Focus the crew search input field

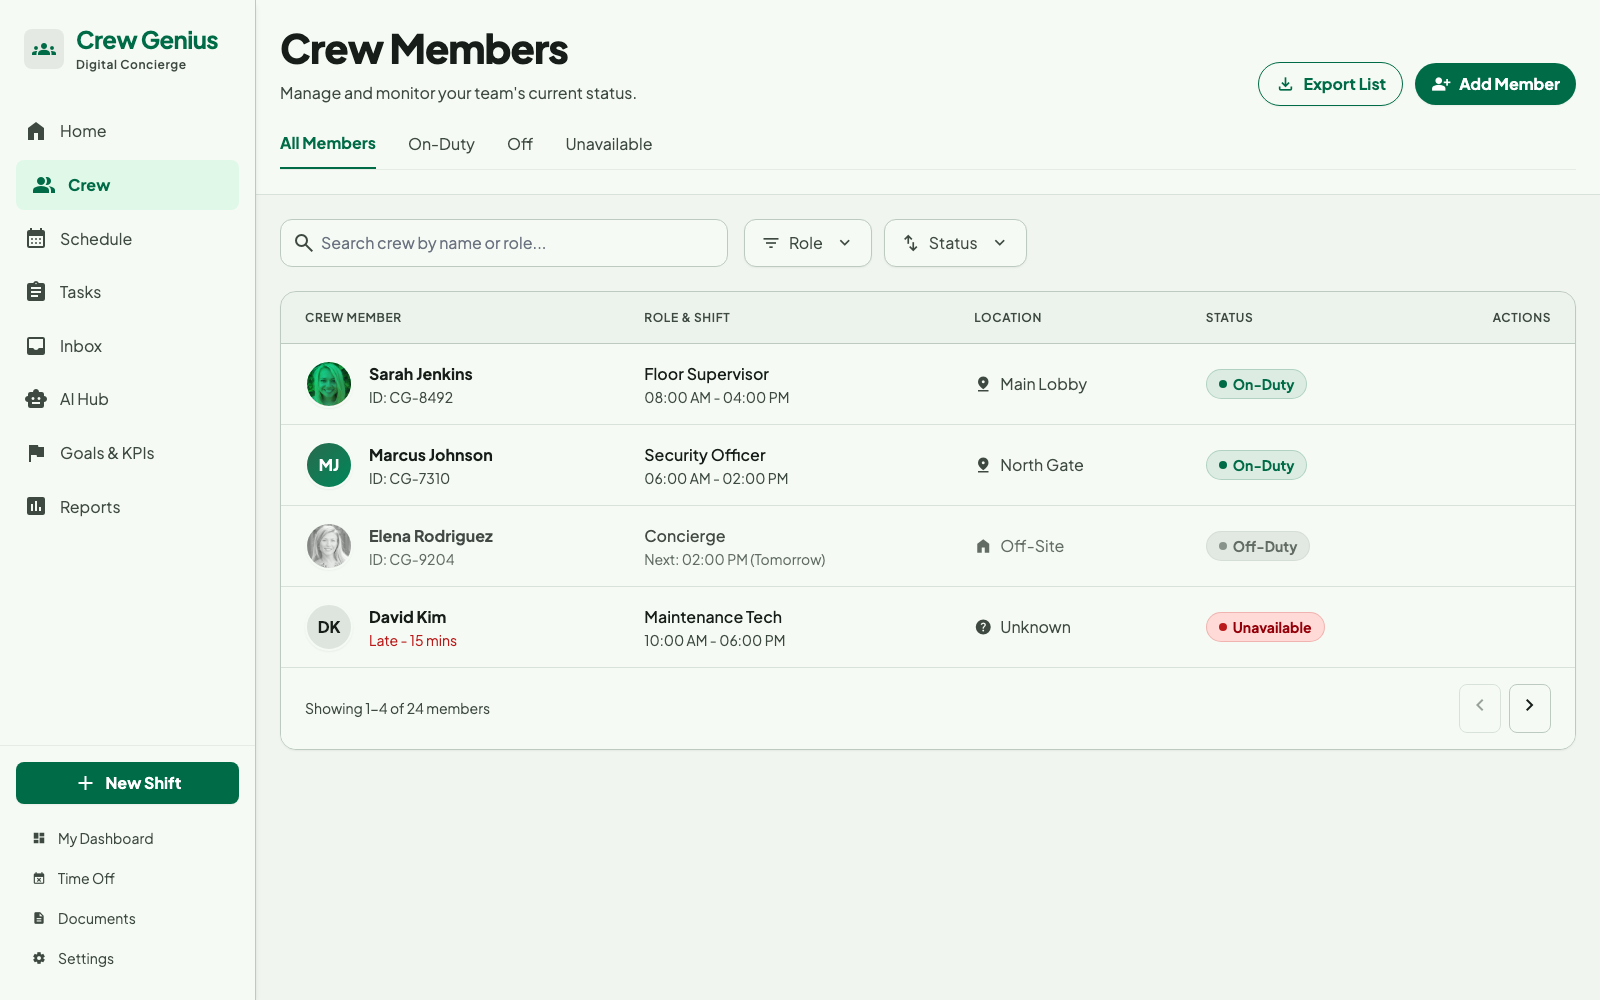click(504, 243)
